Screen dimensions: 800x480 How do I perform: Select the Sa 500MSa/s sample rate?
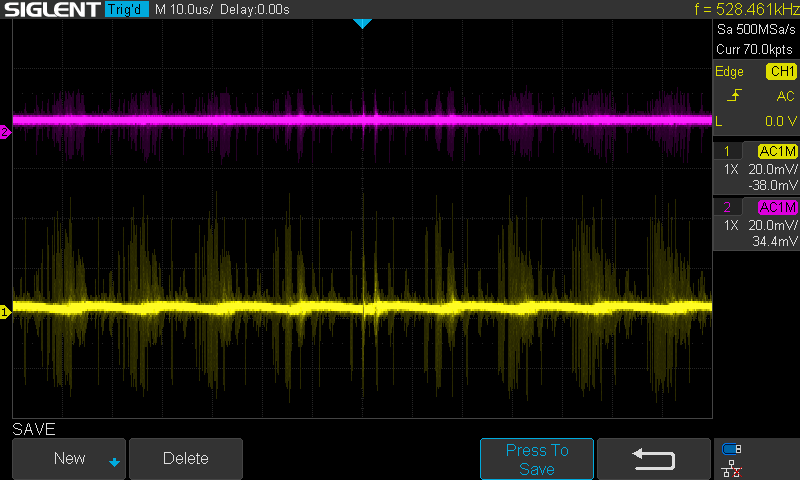coord(756,30)
